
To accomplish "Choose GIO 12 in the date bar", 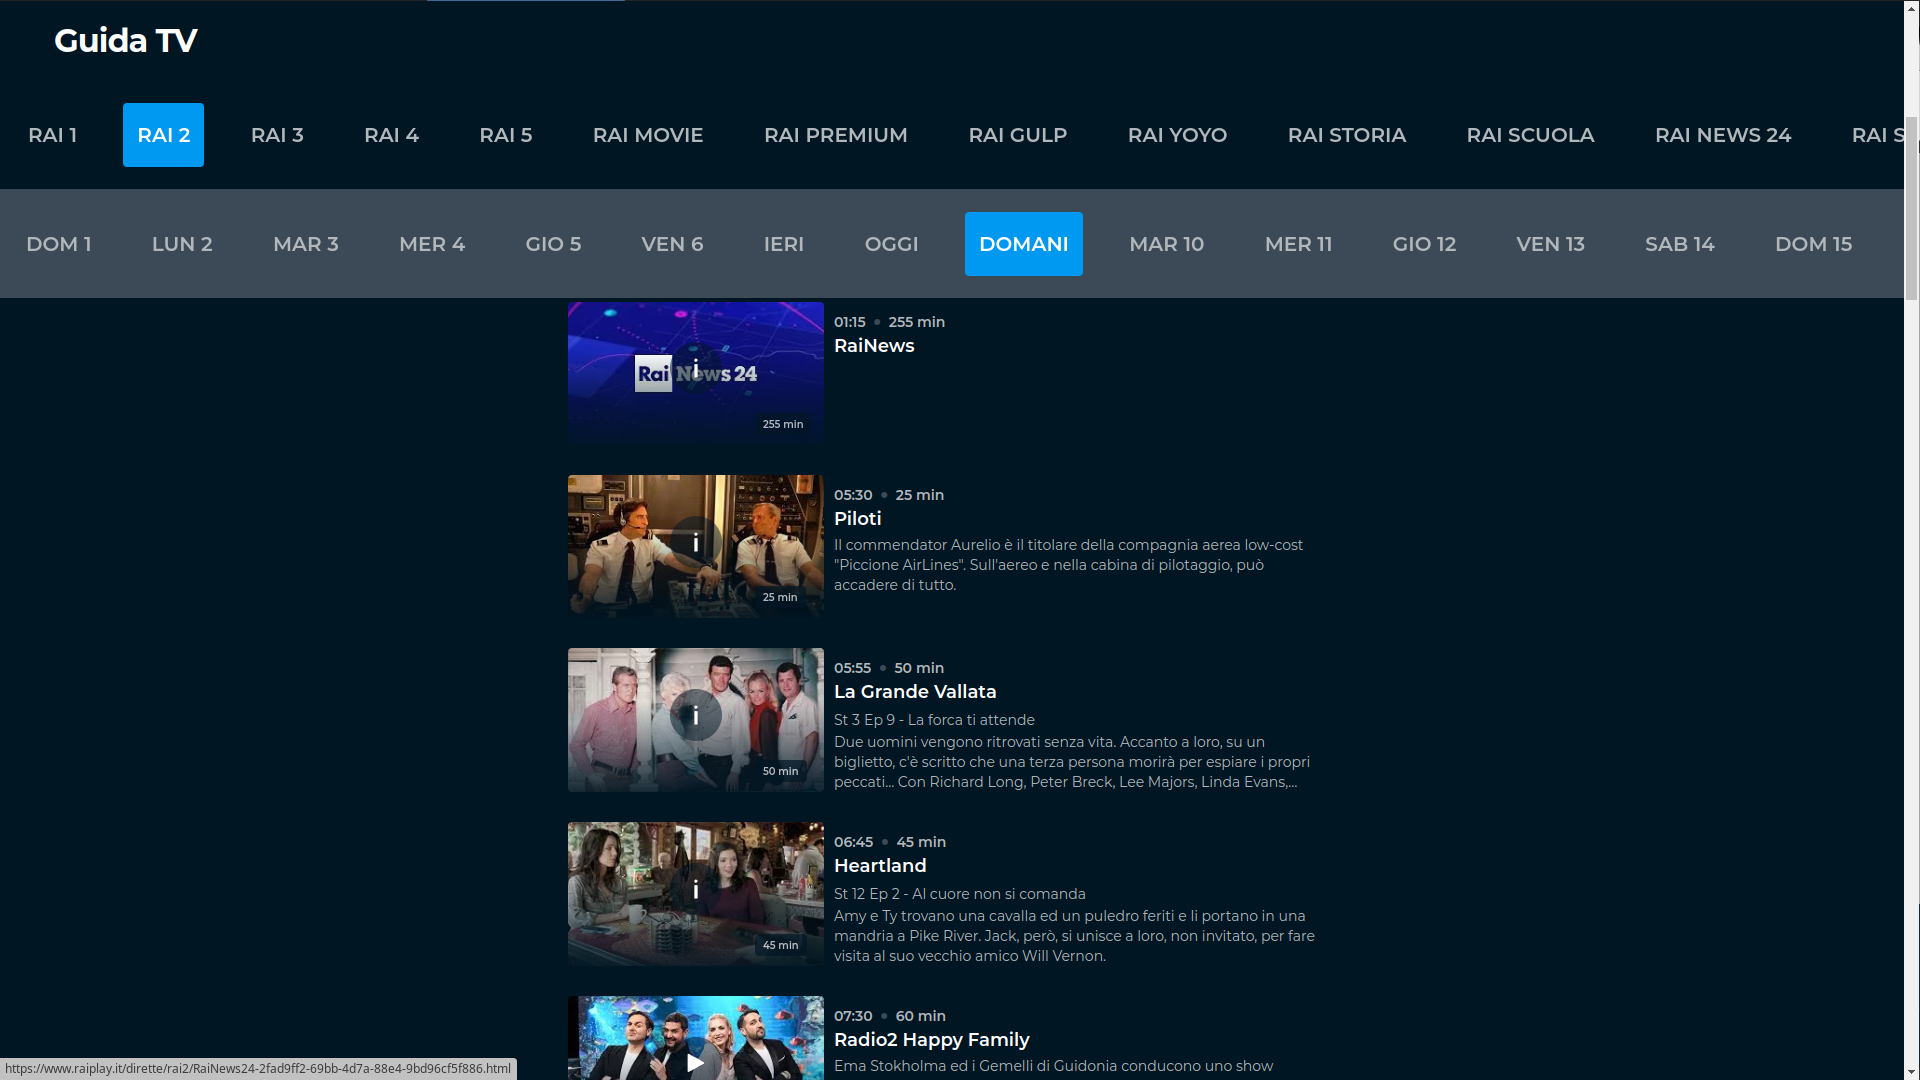I will 1424,244.
